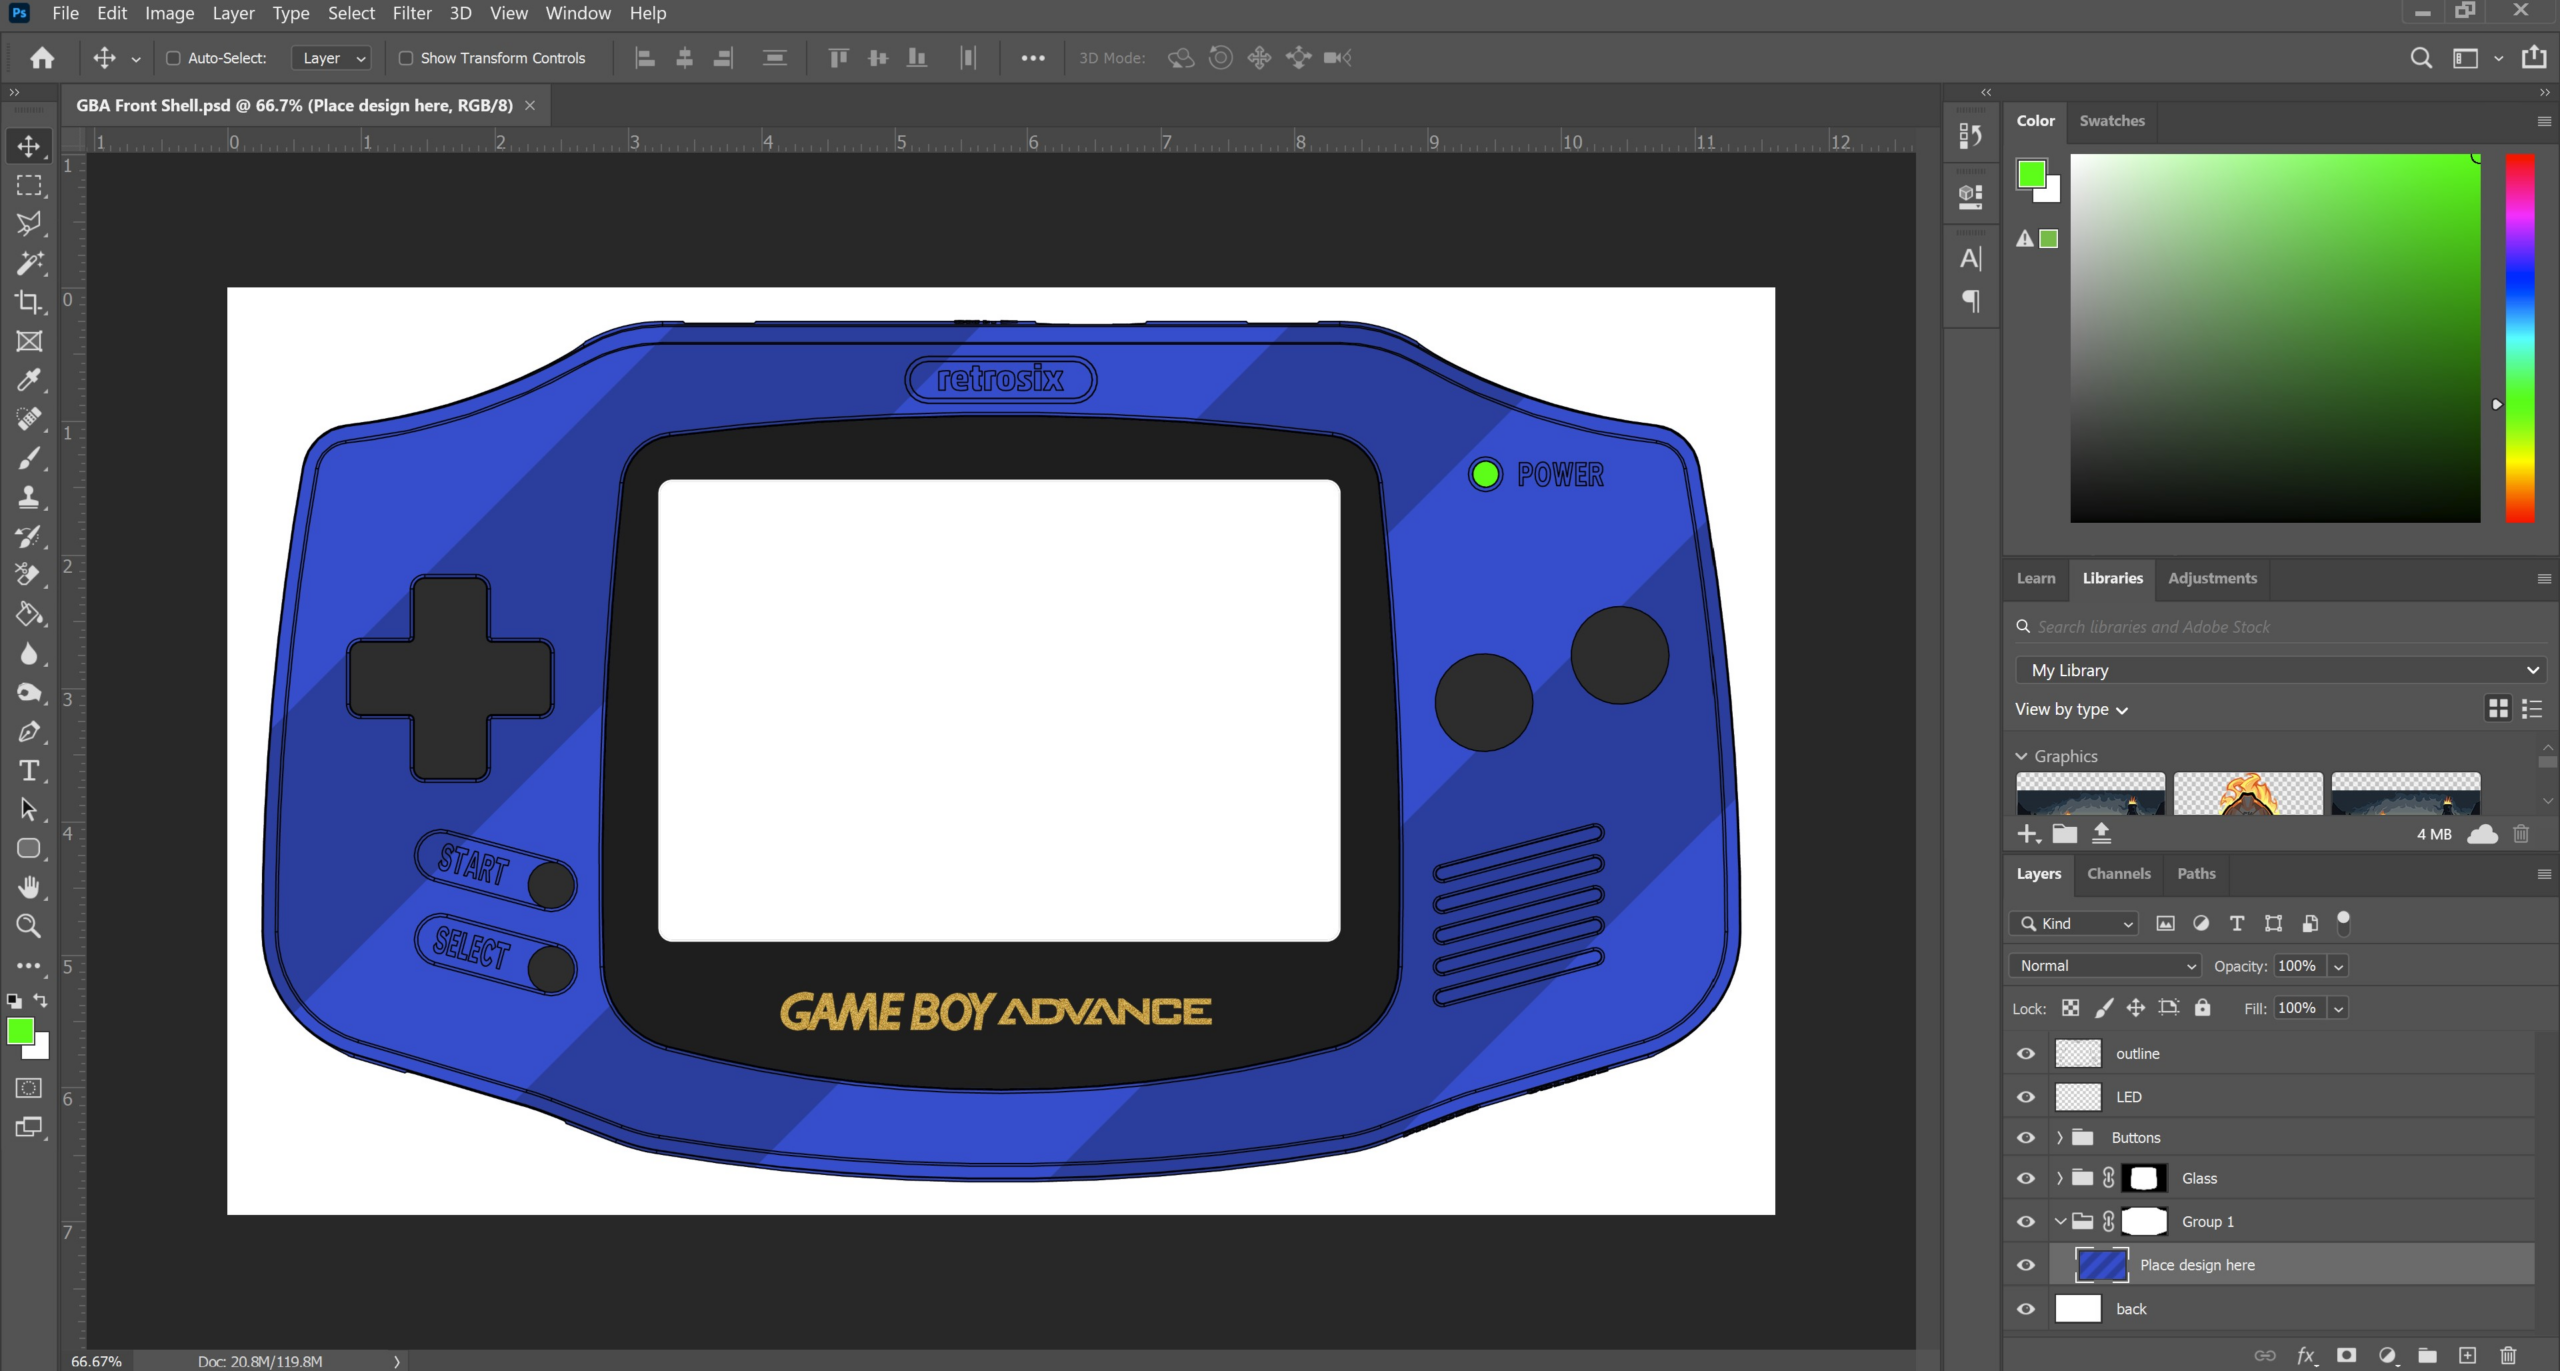Click the fx icon to add layer style
Image resolution: width=2560 pixels, height=1371 pixels.
(2305, 1356)
